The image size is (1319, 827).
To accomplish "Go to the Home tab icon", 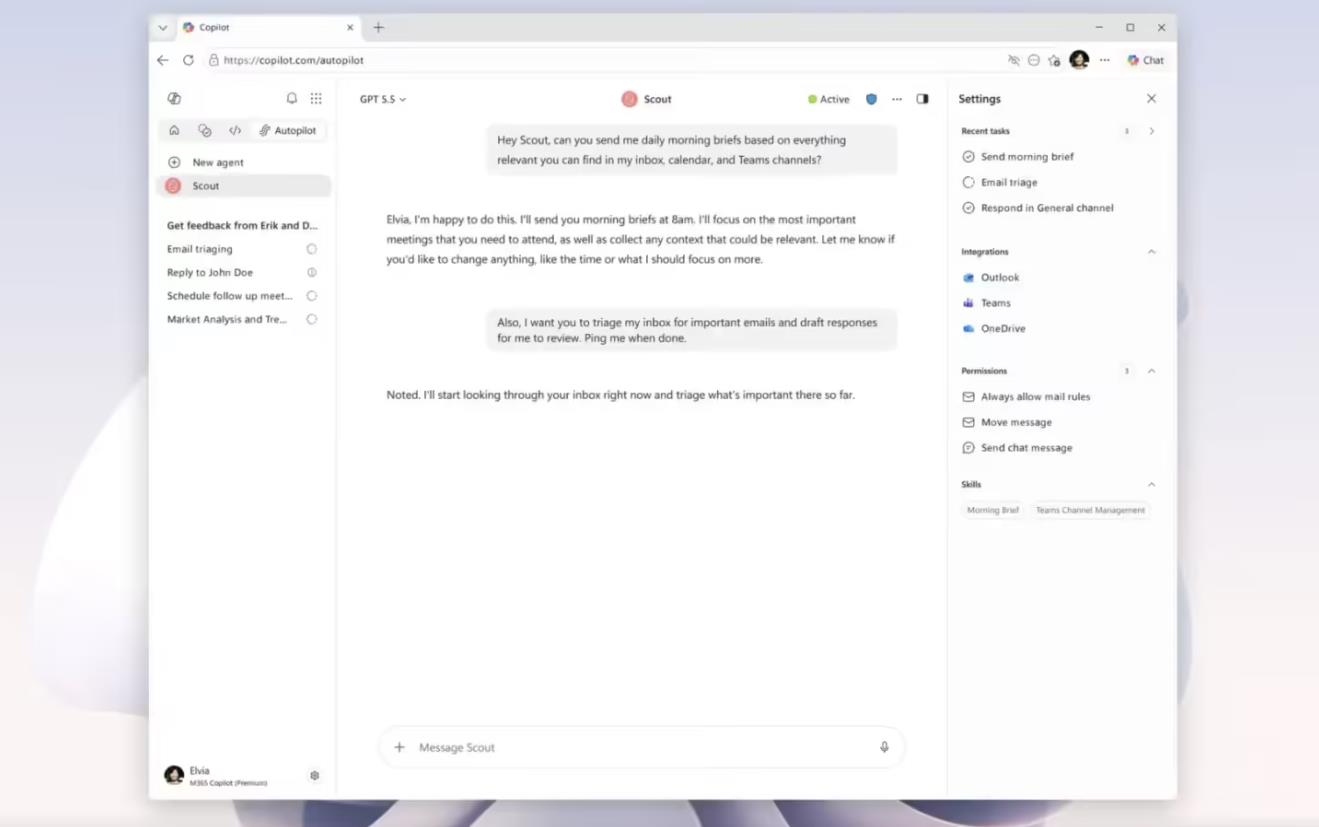I will [x=174, y=130].
